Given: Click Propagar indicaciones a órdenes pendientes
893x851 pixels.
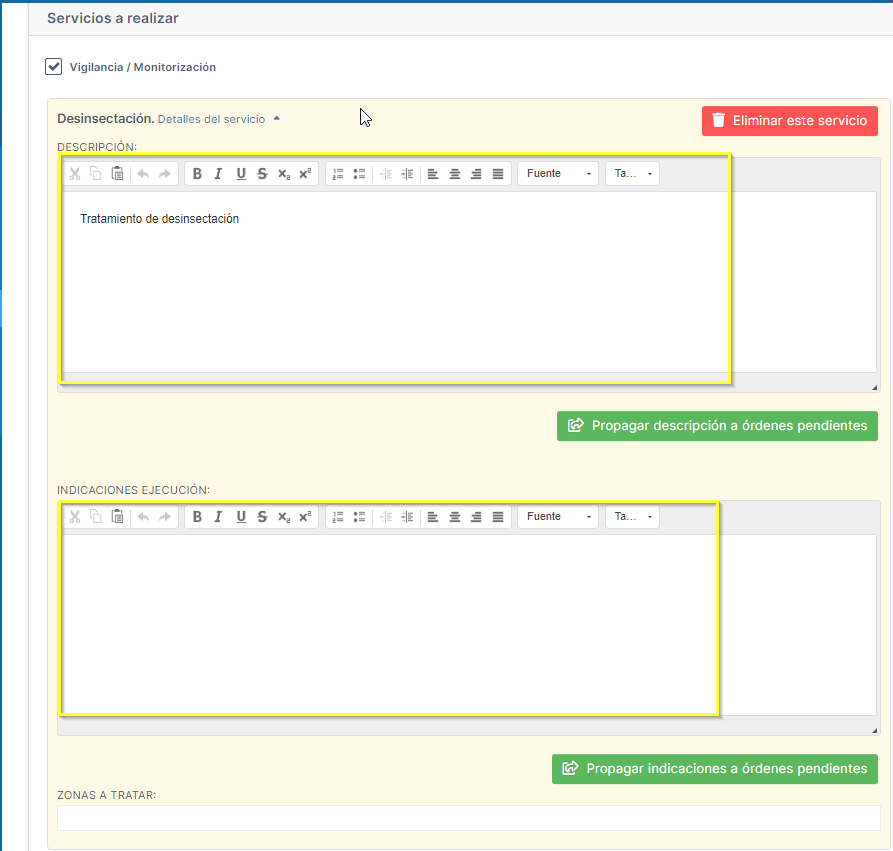Looking at the screenshot, I should coord(714,769).
